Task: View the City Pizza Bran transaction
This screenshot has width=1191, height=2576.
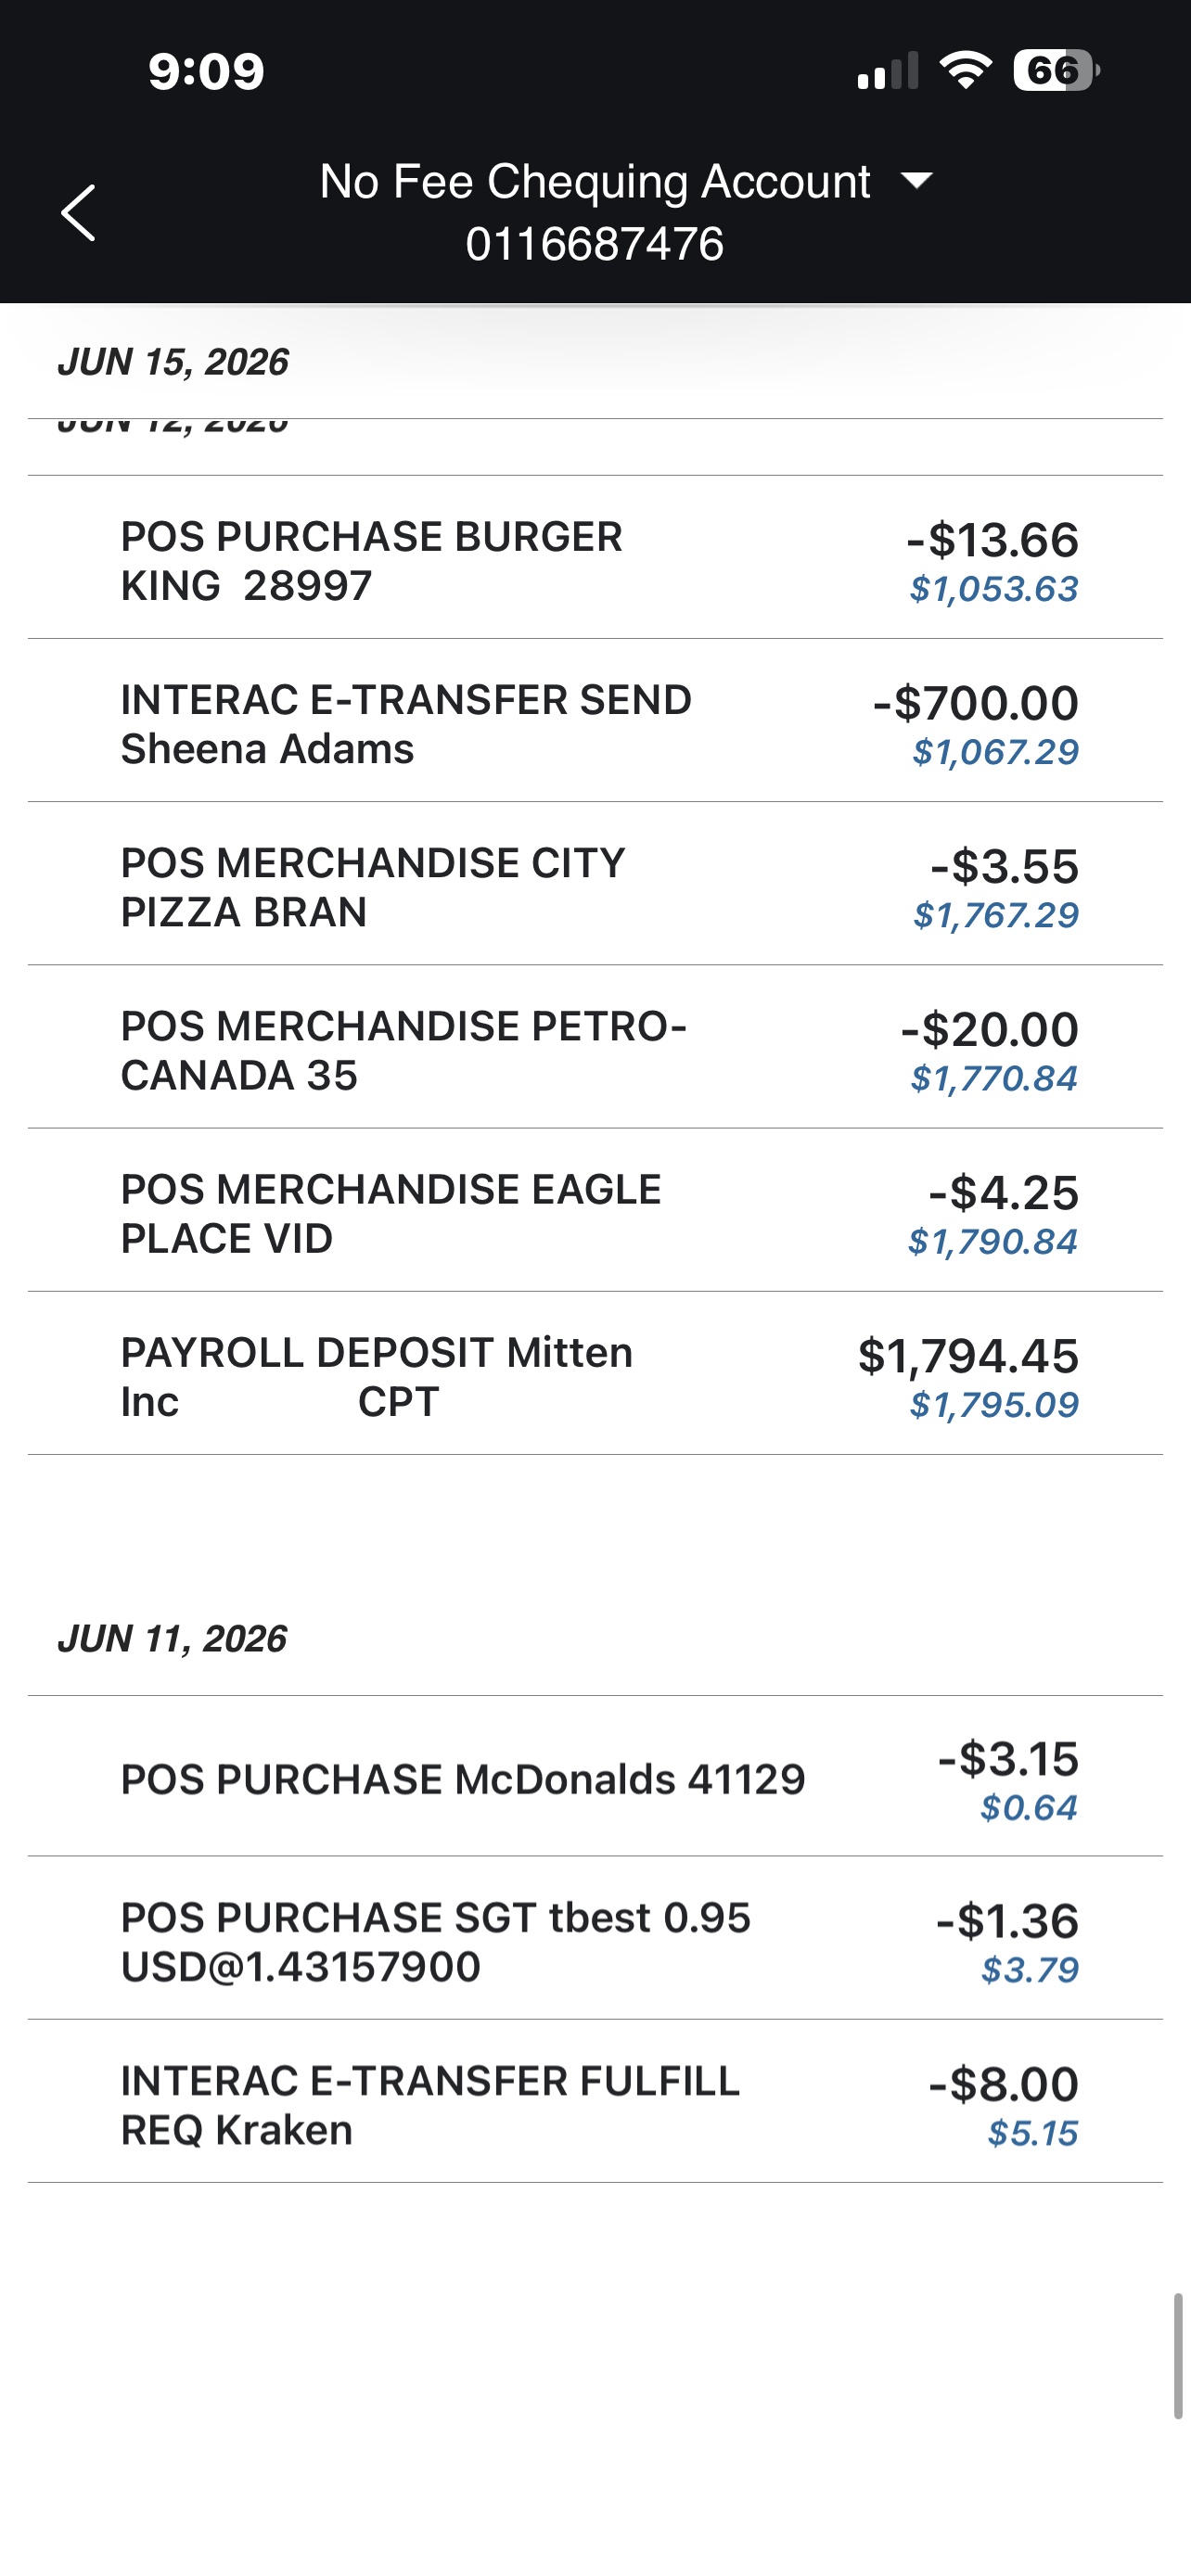Action: [x=595, y=883]
